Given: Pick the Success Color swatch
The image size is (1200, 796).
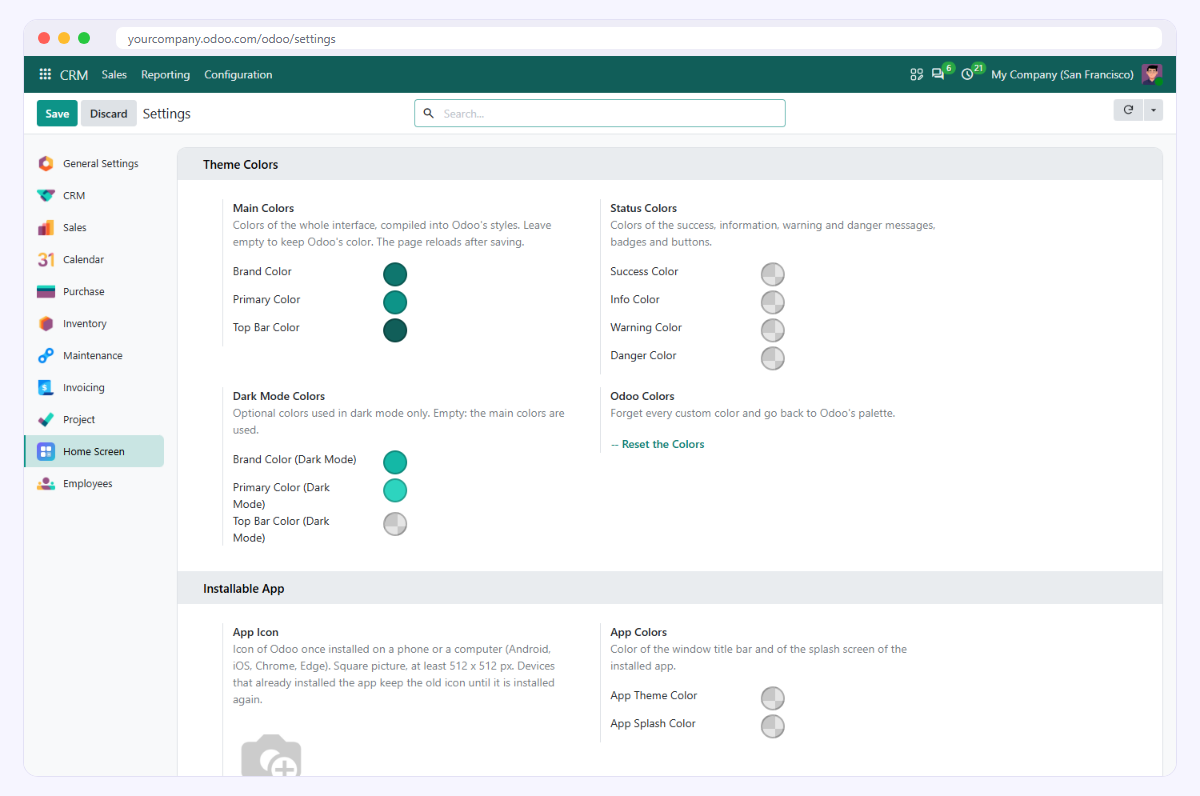Looking at the screenshot, I should click(773, 274).
